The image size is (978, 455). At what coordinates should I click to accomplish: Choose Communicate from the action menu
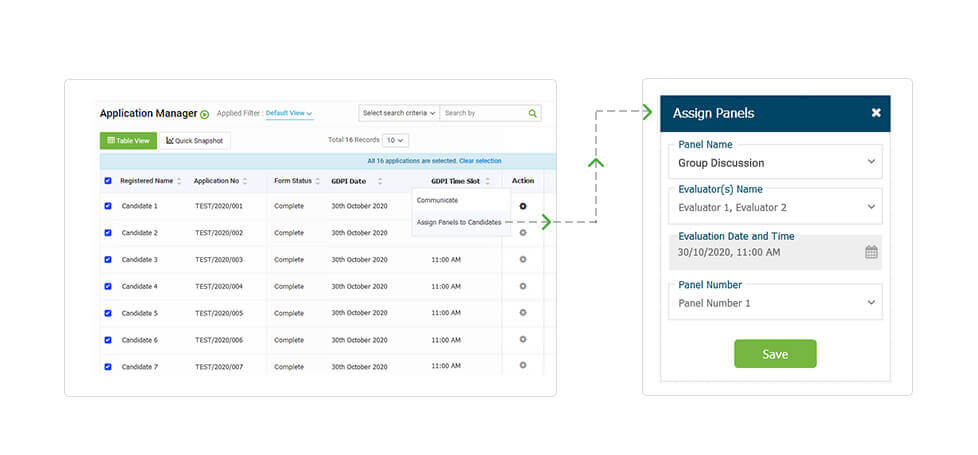pos(437,200)
